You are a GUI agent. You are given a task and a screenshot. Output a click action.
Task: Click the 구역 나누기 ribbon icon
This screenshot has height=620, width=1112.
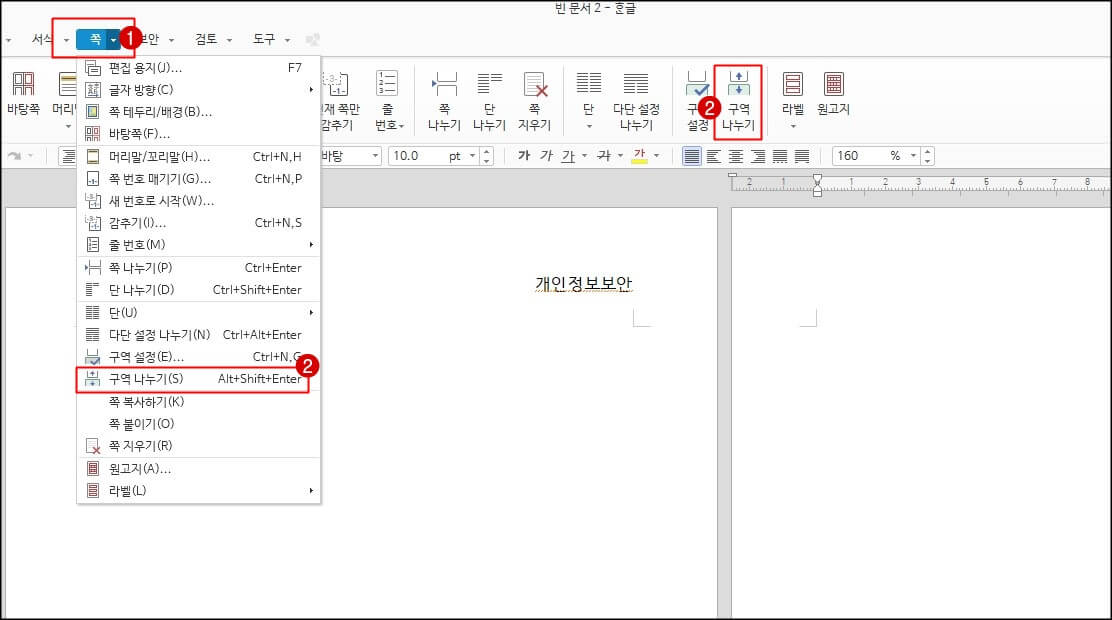click(x=738, y=100)
